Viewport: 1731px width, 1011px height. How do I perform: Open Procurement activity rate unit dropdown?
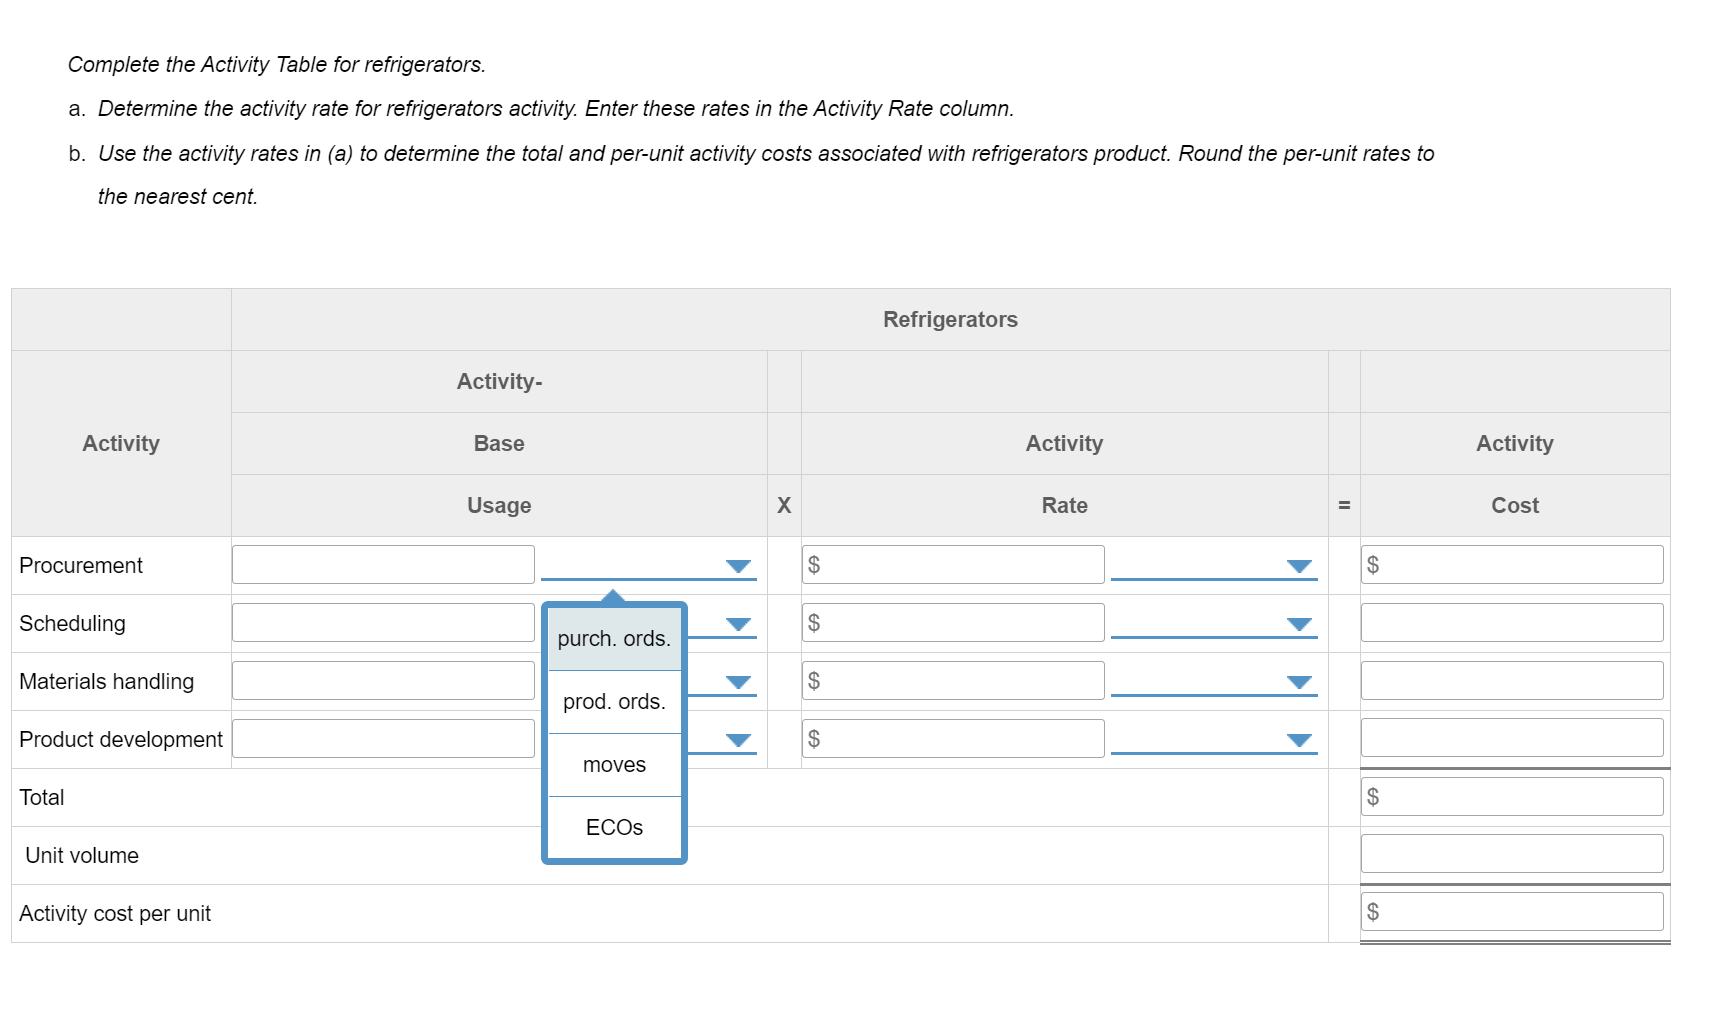1298,566
